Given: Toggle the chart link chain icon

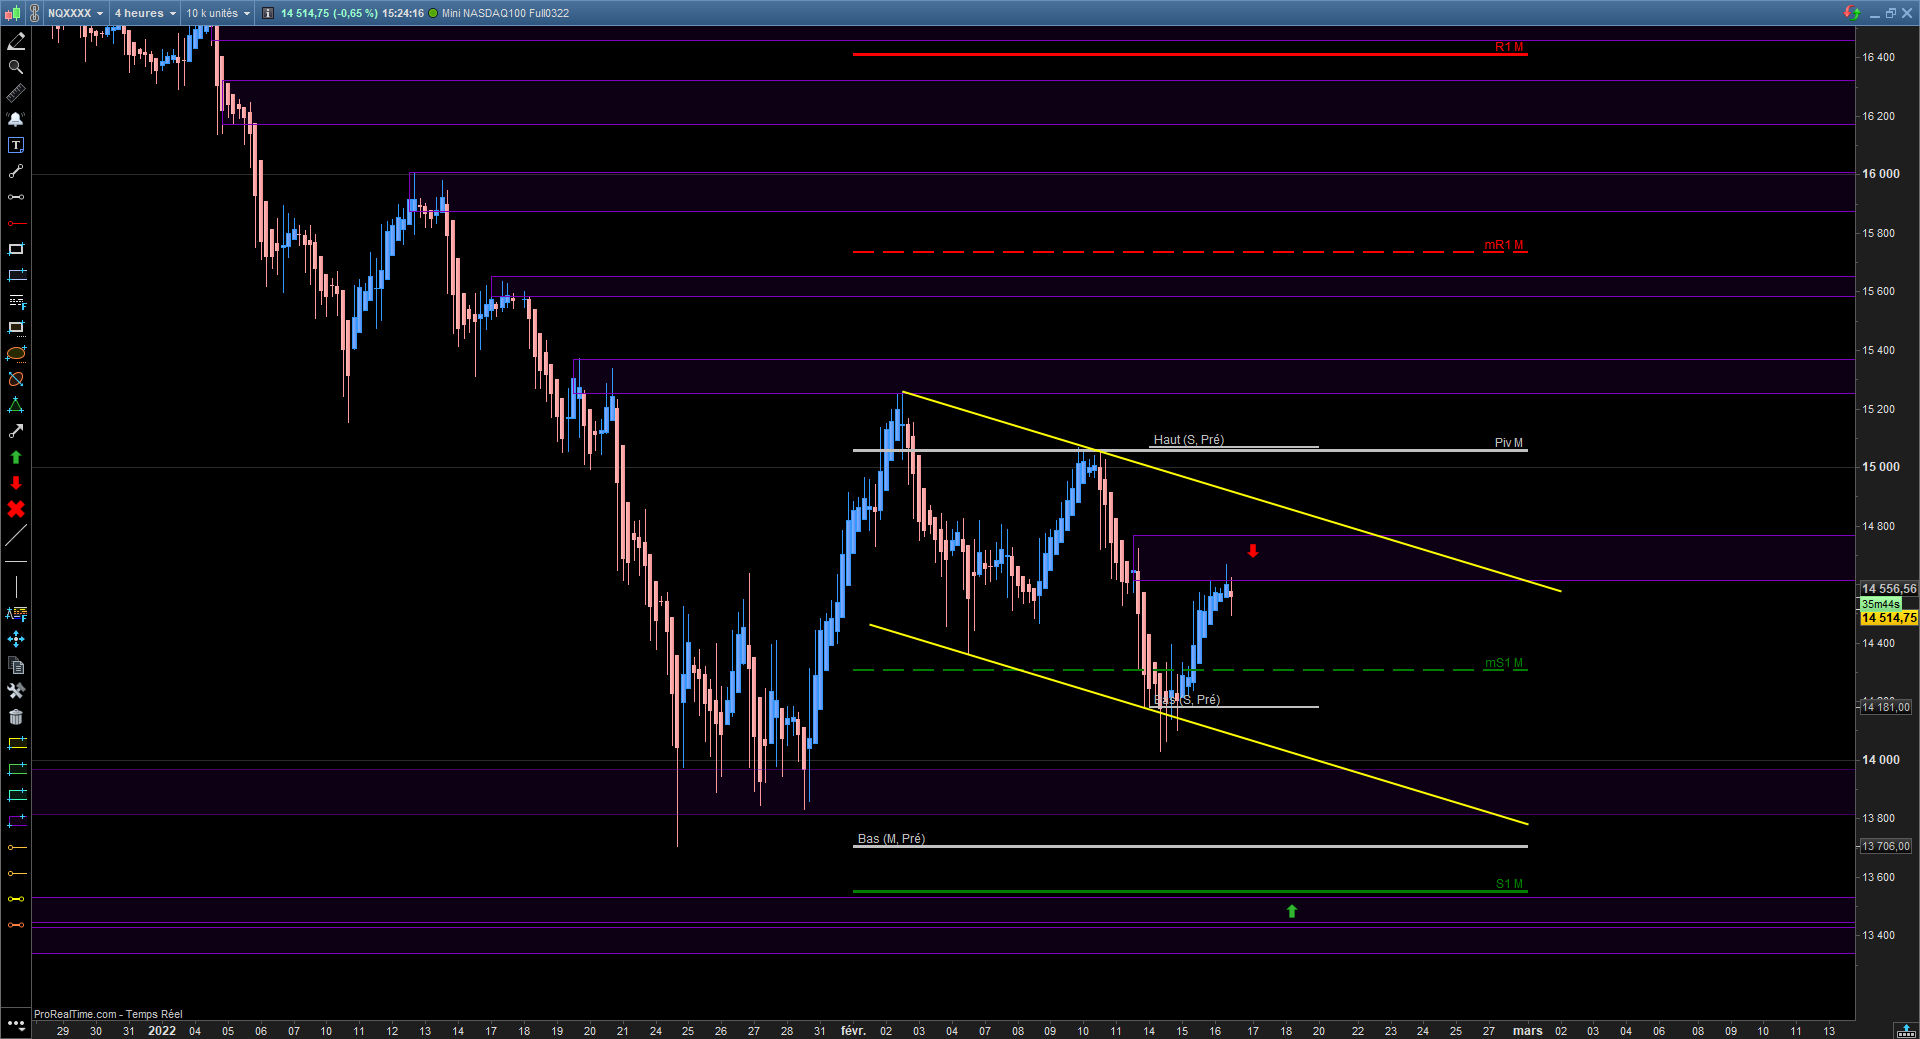Looking at the screenshot, I should pyautogui.click(x=33, y=13).
